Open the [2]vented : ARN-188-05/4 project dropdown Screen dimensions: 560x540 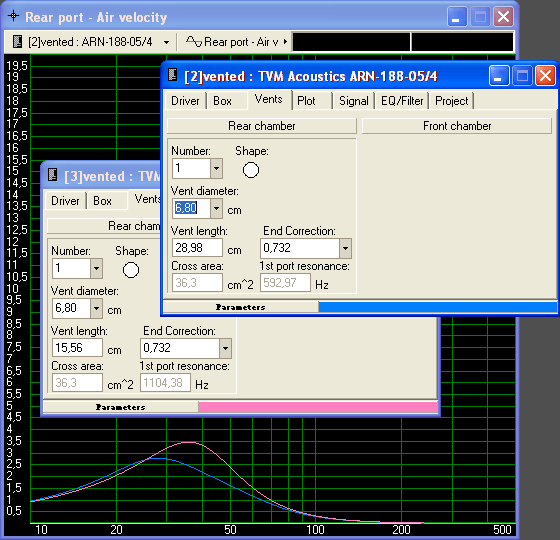pyautogui.click(x=166, y=42)
